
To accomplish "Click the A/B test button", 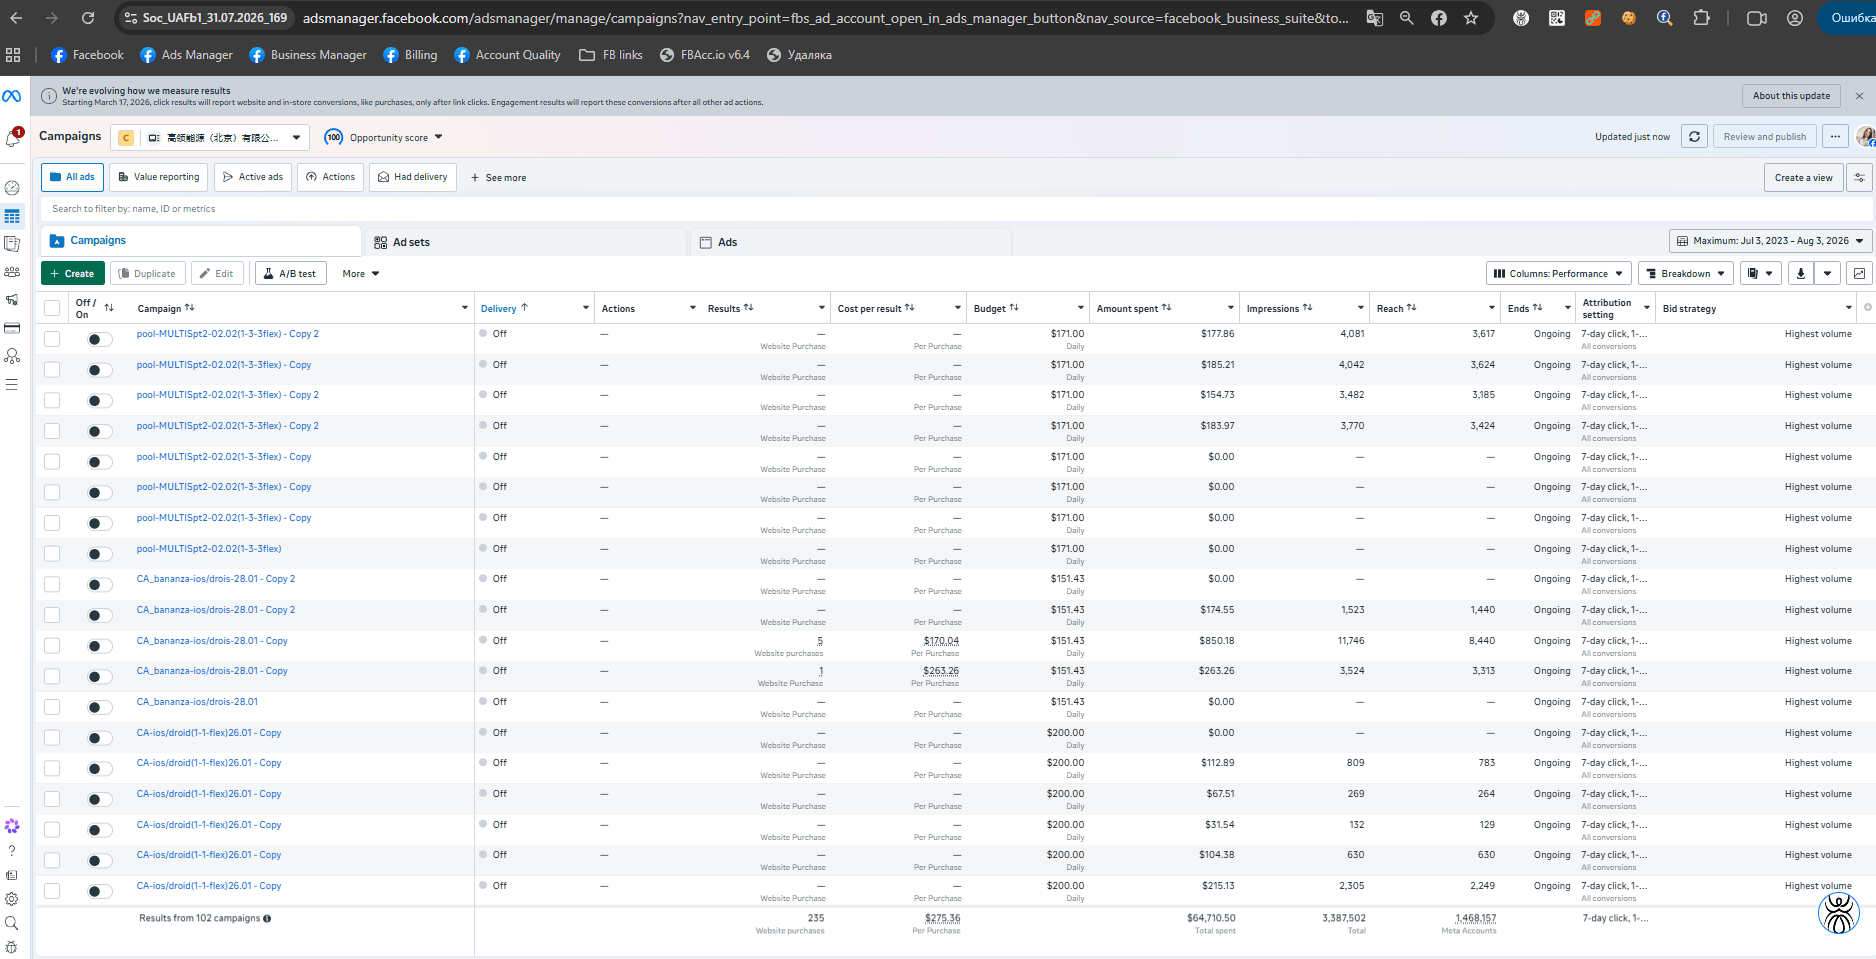I will (x=290, y=273).
